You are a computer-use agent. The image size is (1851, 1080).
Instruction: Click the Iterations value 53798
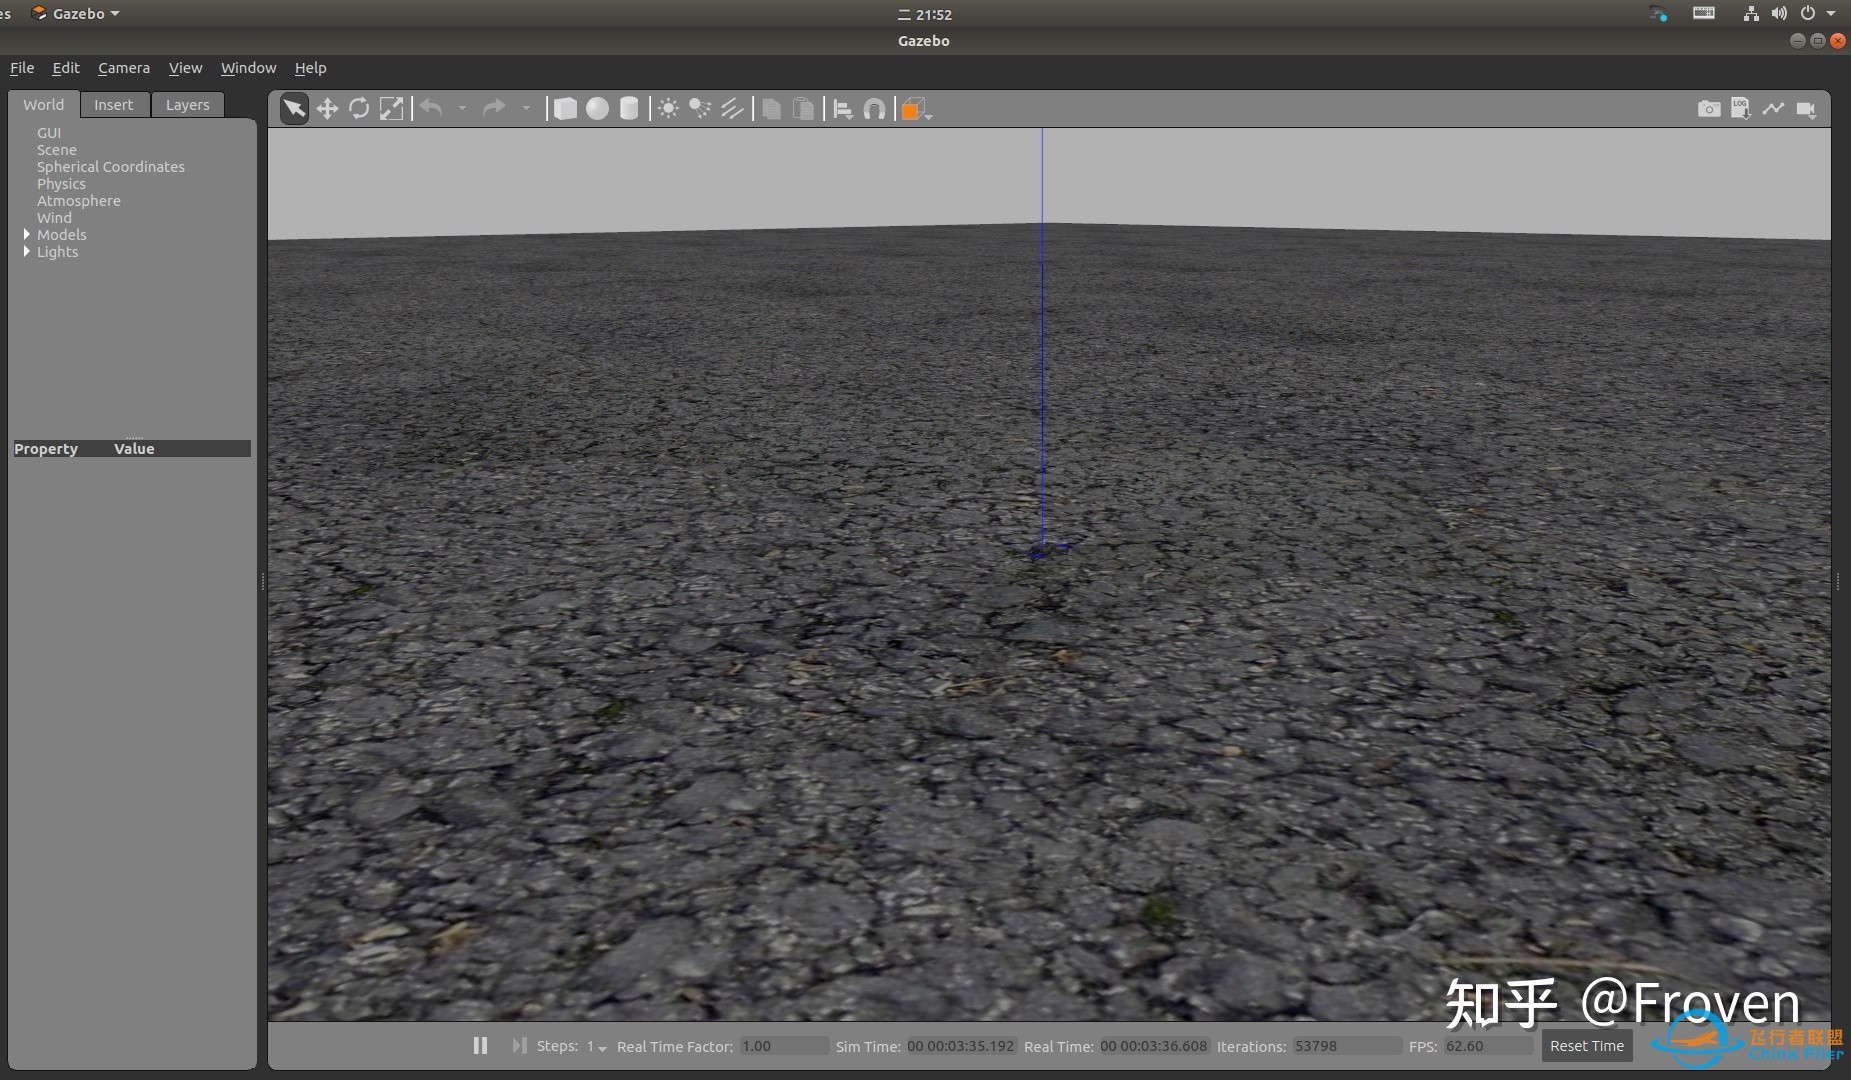pos(1346,1046)
